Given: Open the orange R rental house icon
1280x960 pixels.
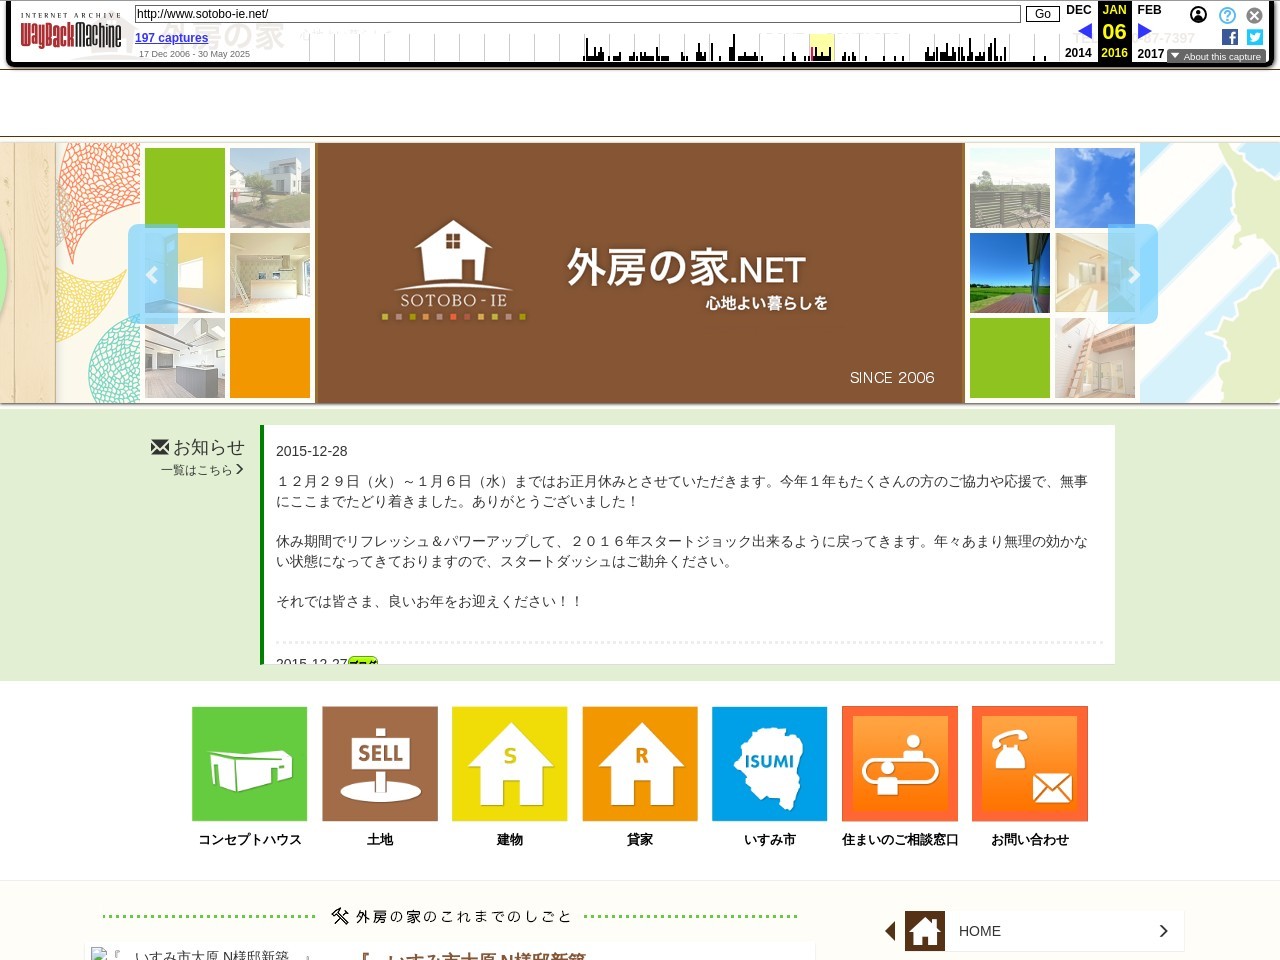Looking at the screenshot, I should click(640, 764).
